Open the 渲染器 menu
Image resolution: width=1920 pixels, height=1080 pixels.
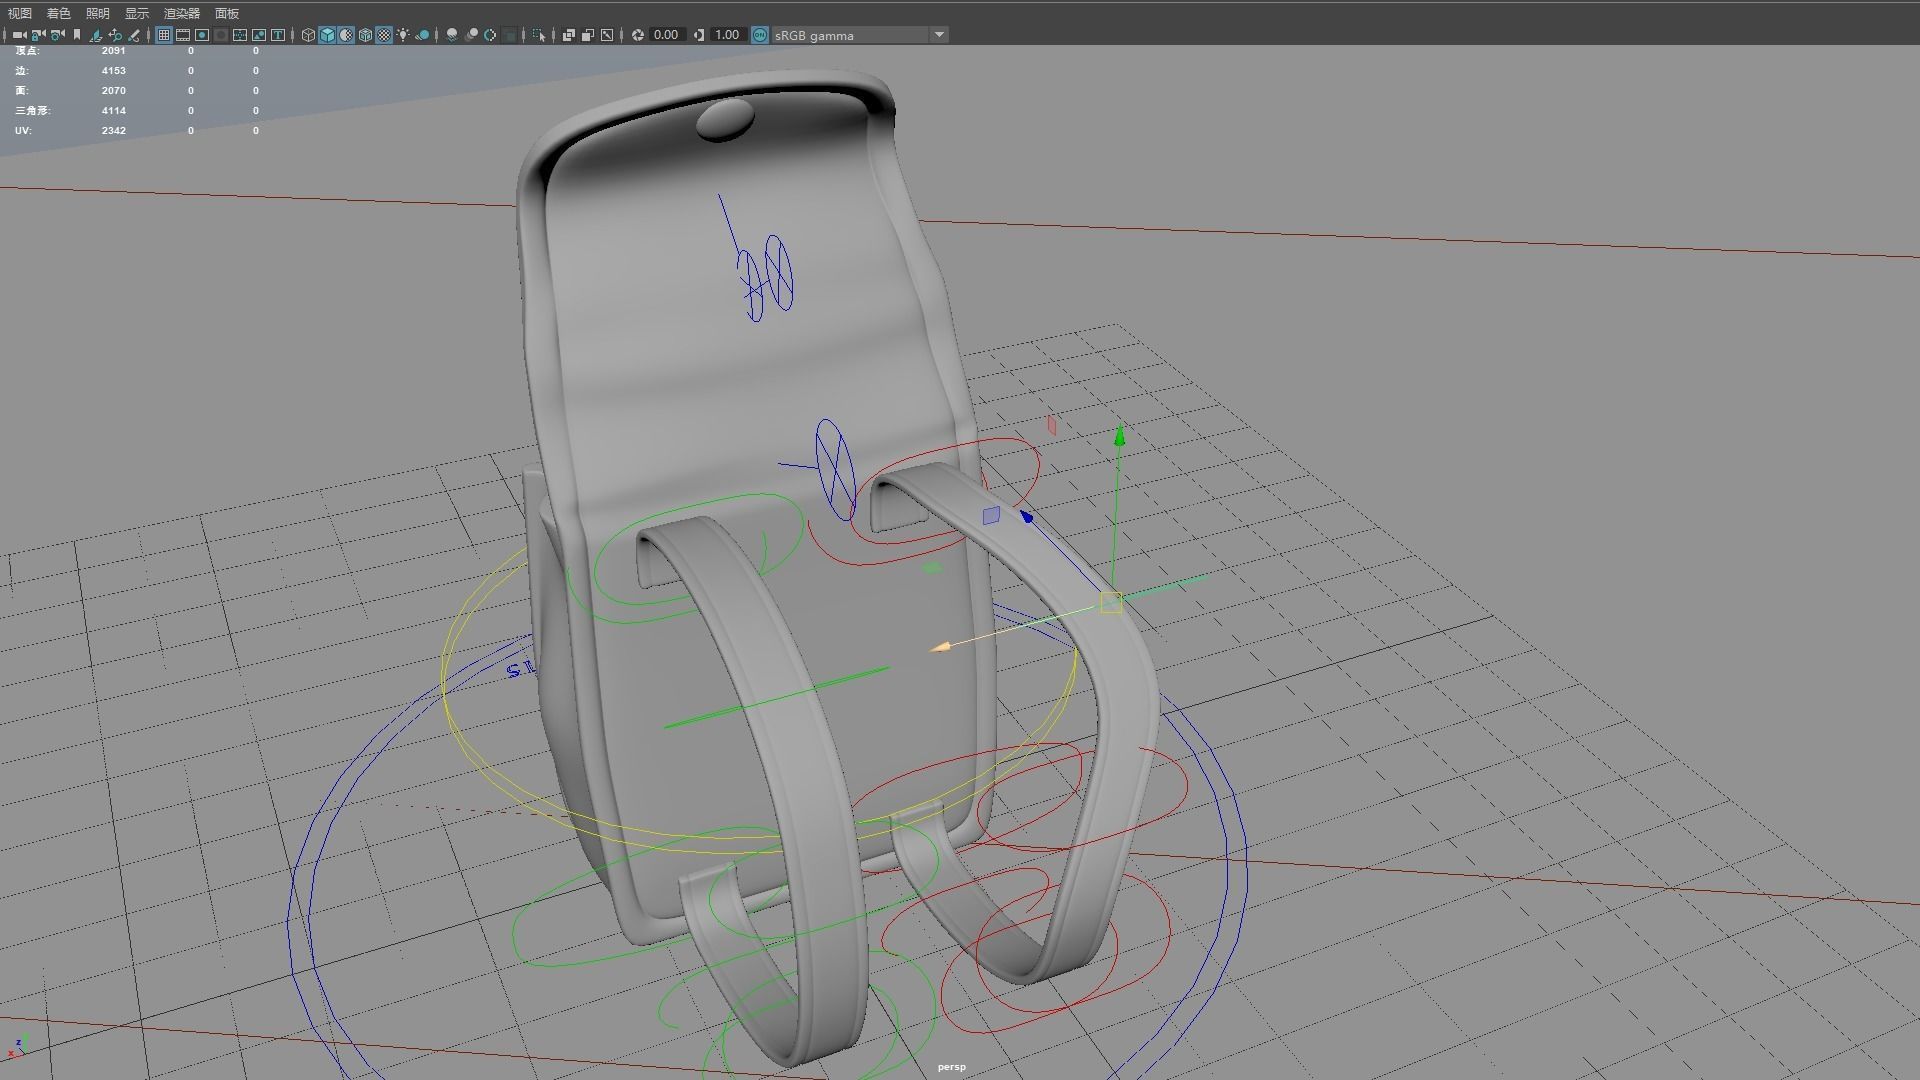tap(182, 13)
